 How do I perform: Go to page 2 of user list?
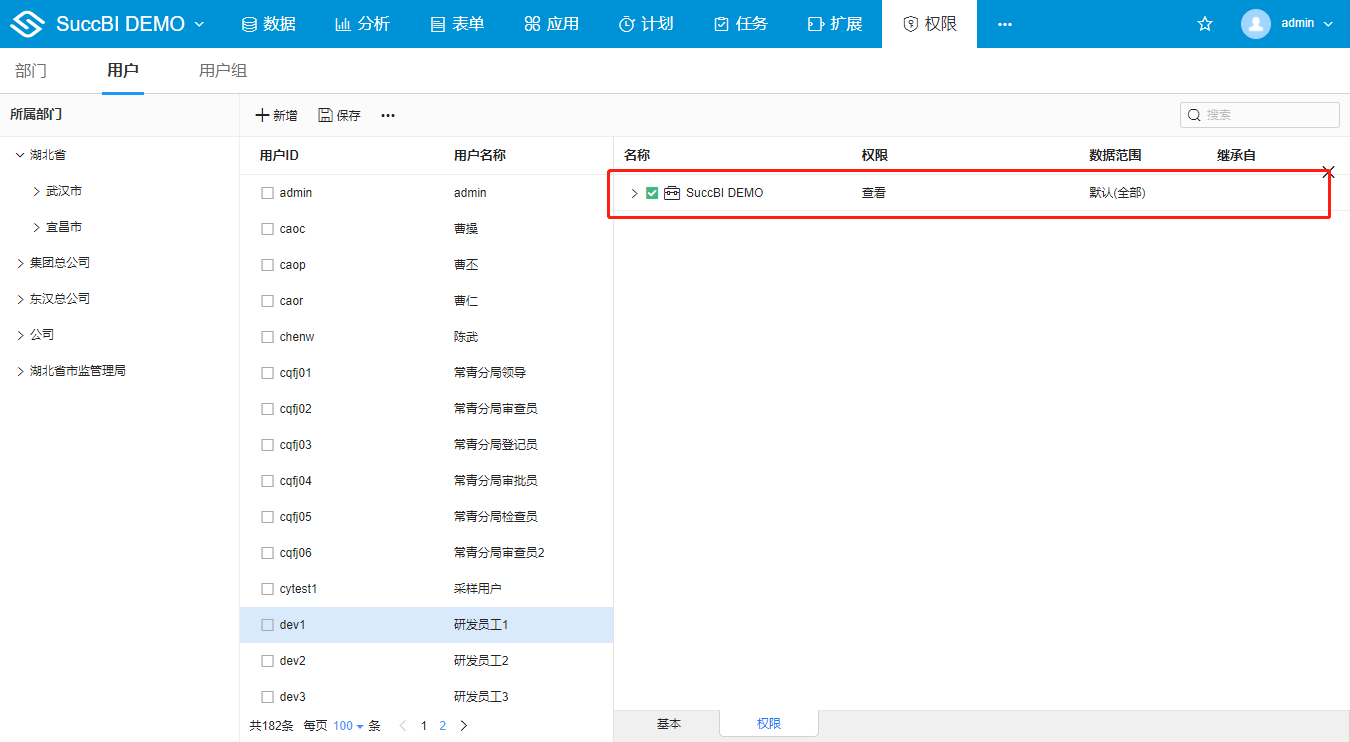coord(442,725)
